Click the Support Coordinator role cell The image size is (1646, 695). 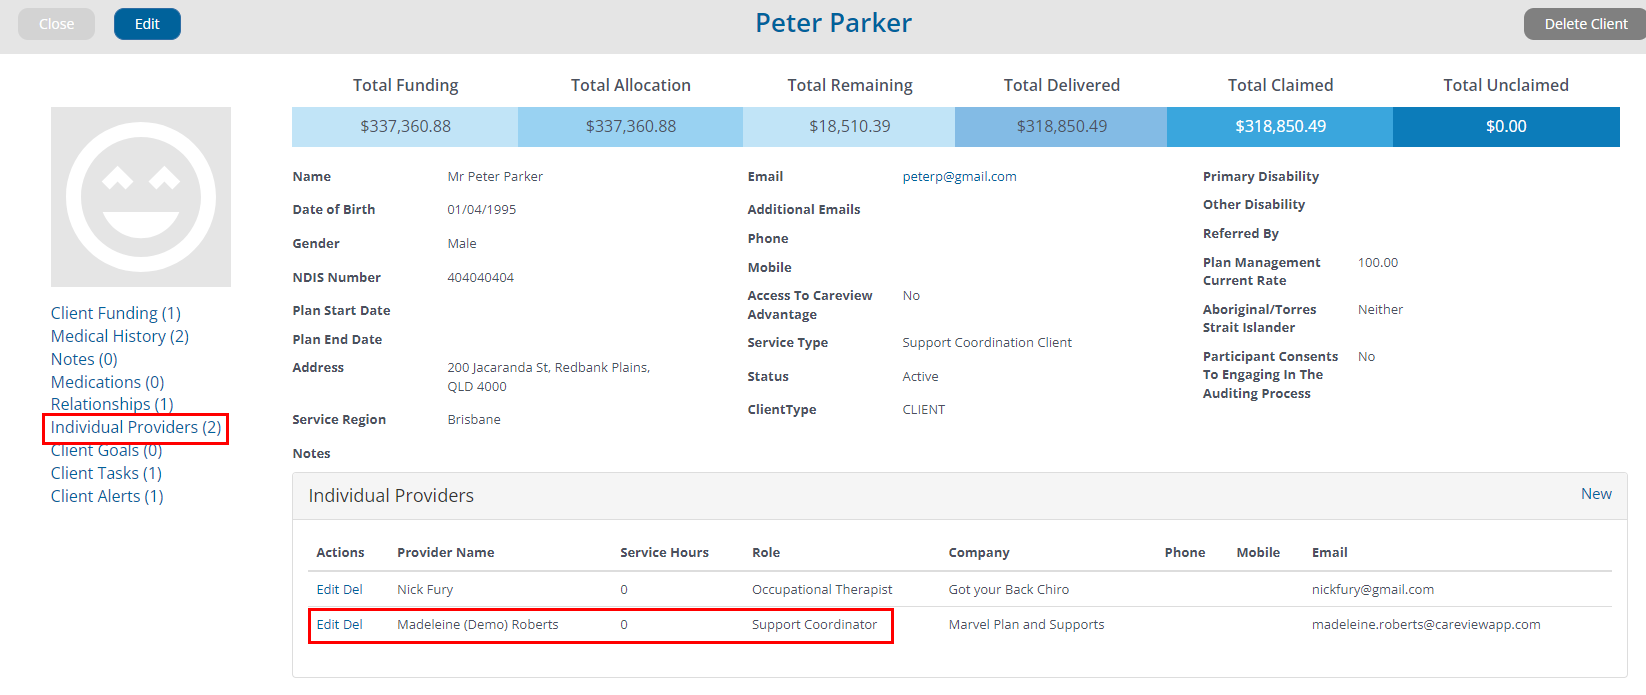point(814,624)
